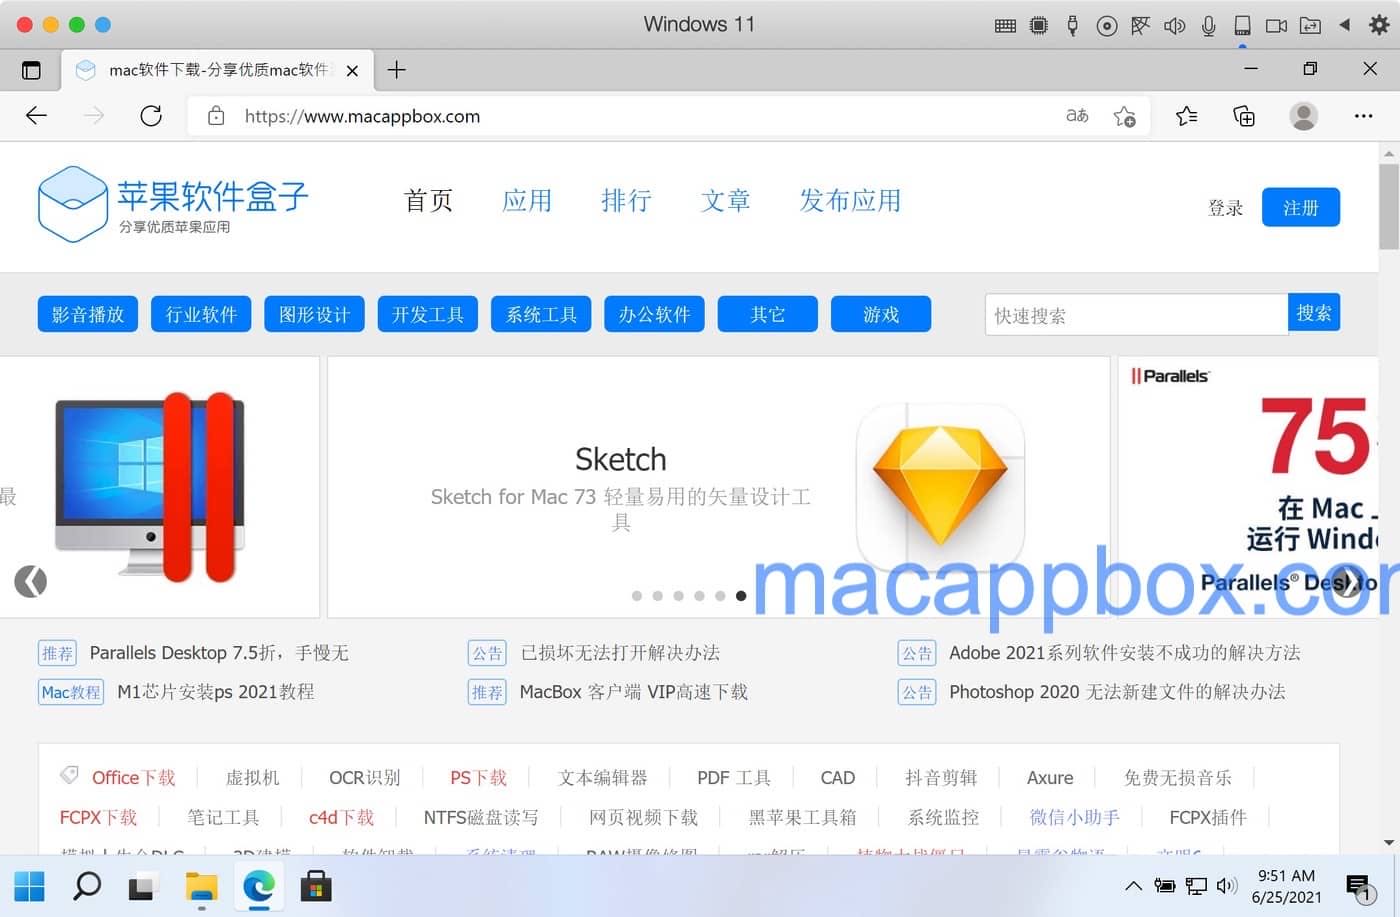Select the 办公软件 category
The height and width of the screenshot is (917, 1400).
coord(654,314)
